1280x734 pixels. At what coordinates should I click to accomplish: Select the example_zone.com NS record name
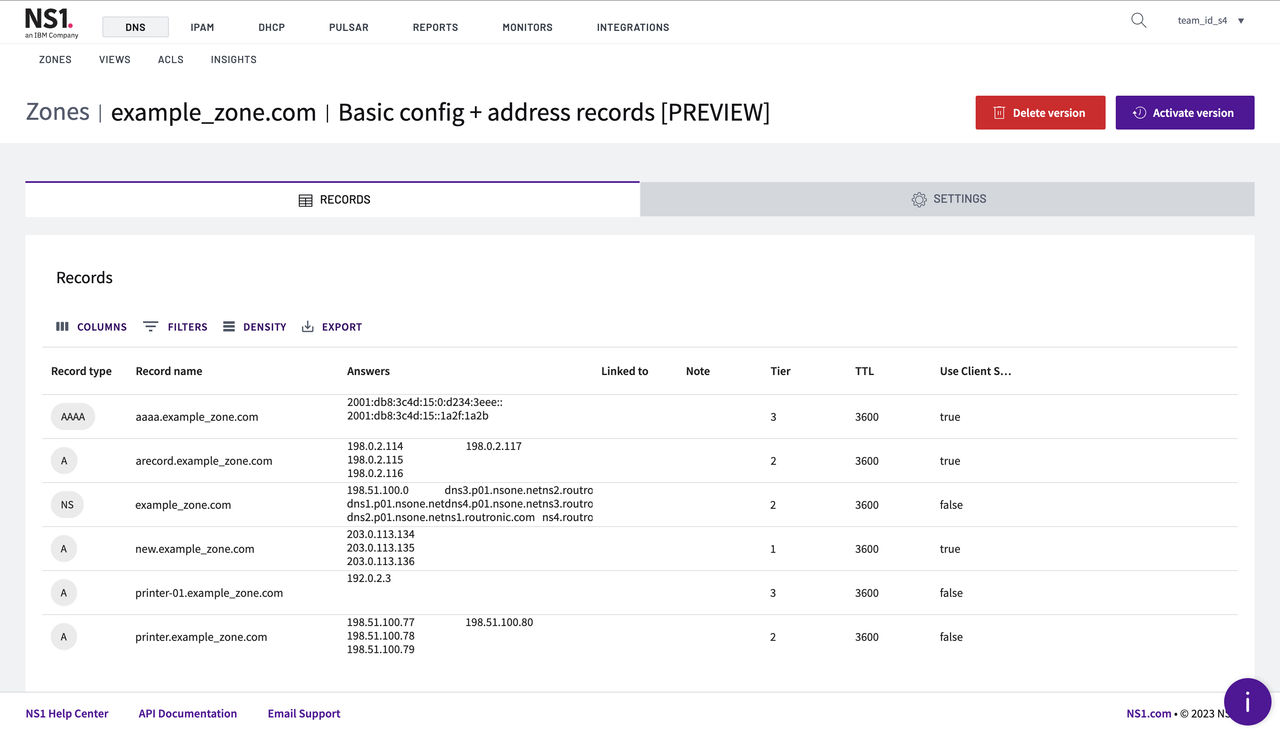tap(183, 505)
